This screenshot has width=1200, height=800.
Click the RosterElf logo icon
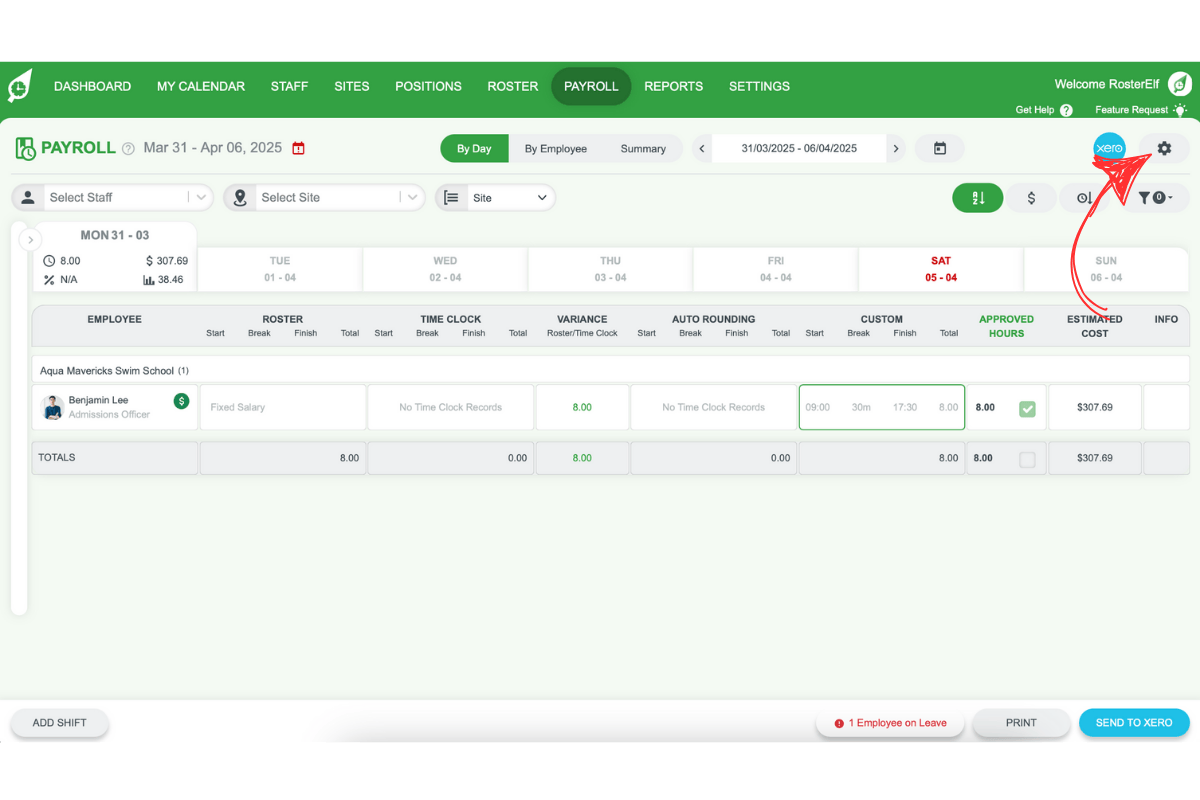(x=20, y=86)
